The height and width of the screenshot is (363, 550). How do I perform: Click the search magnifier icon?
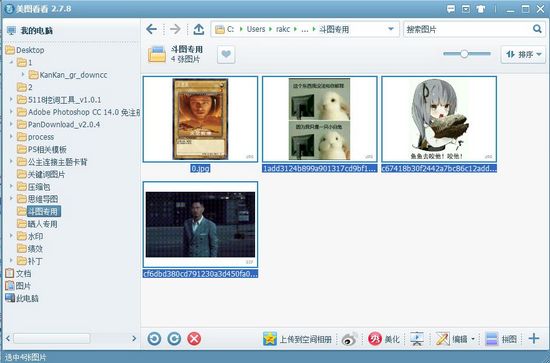(537, 29)
